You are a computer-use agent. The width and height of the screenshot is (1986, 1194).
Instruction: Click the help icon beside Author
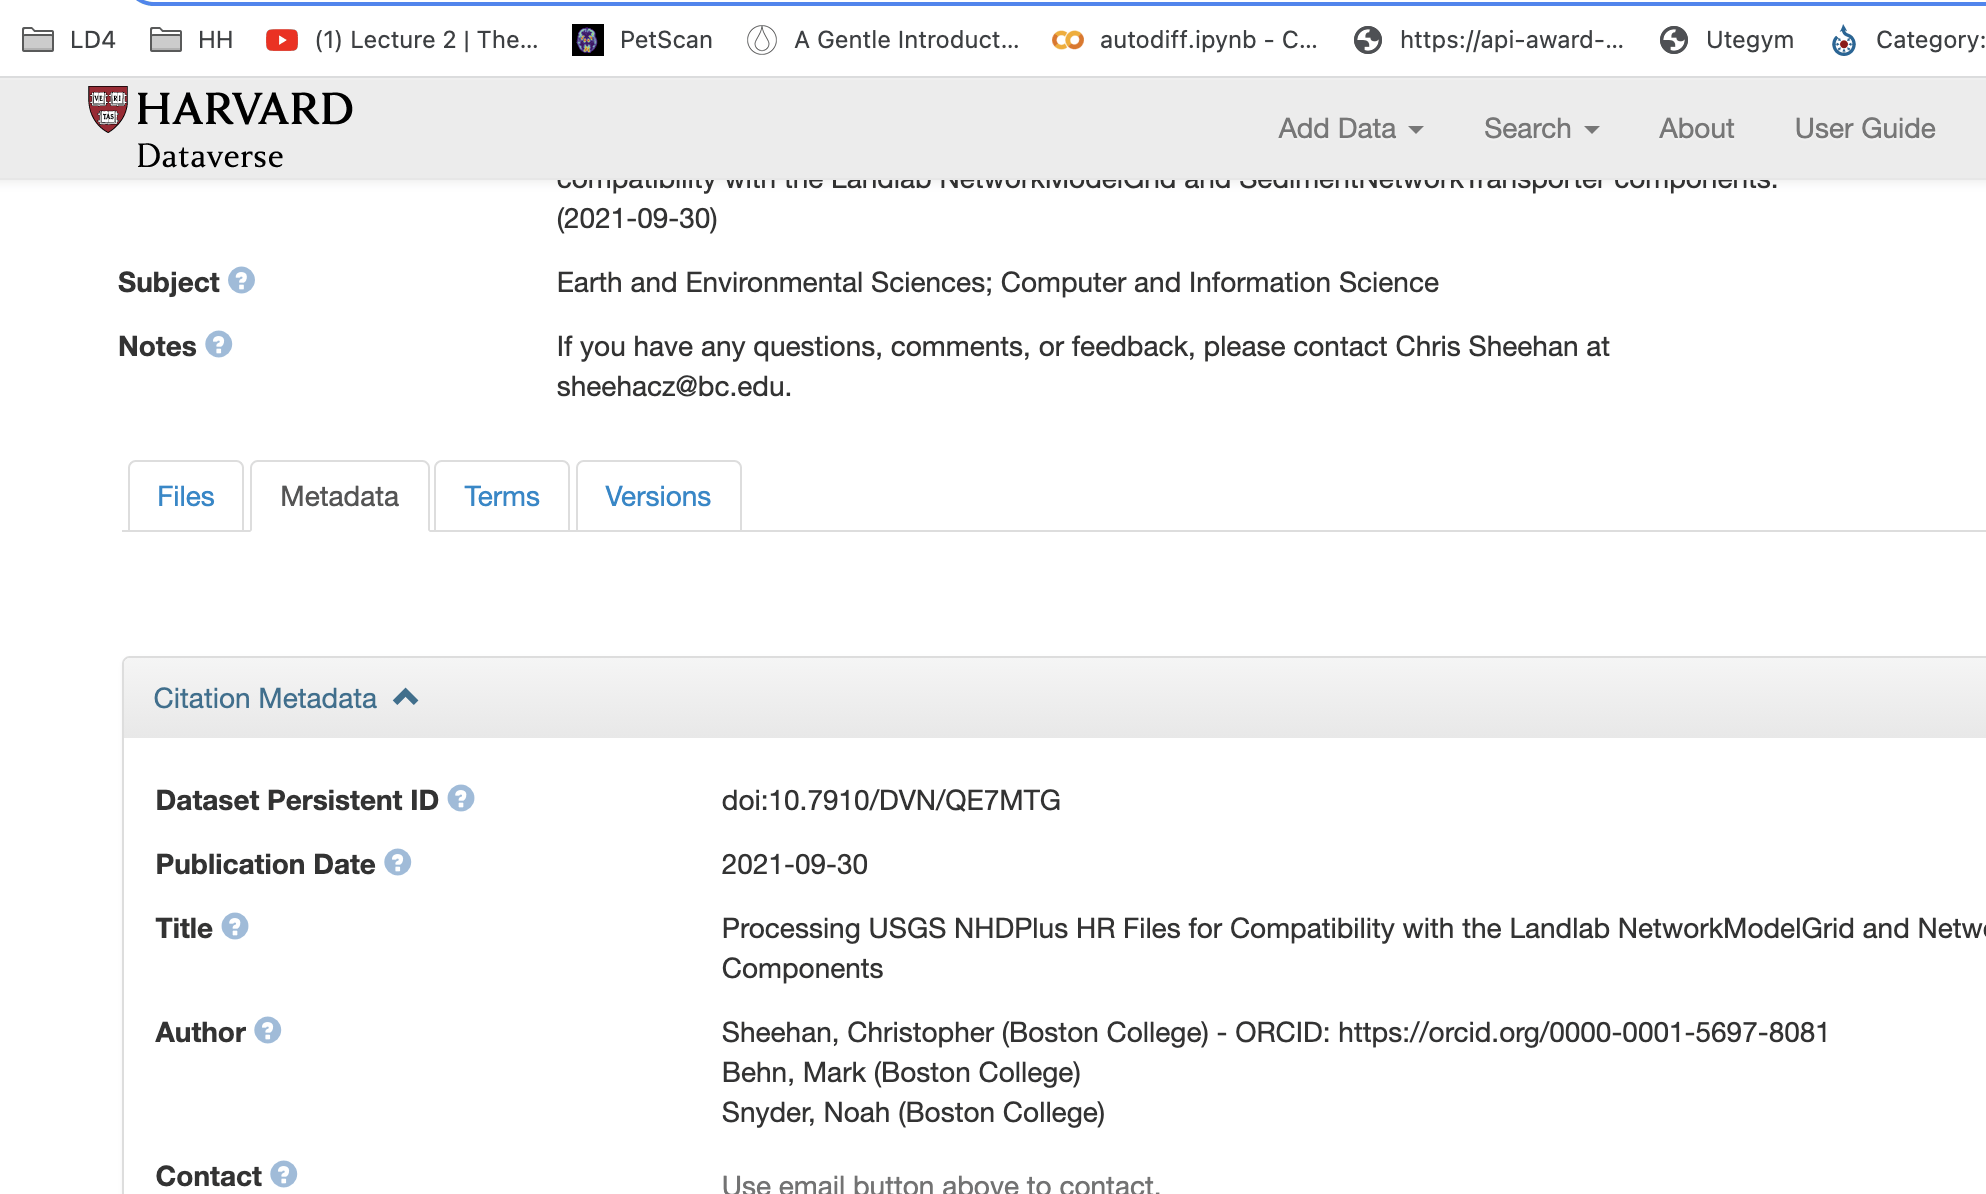pyautogui.click(x=267, y=1031)
